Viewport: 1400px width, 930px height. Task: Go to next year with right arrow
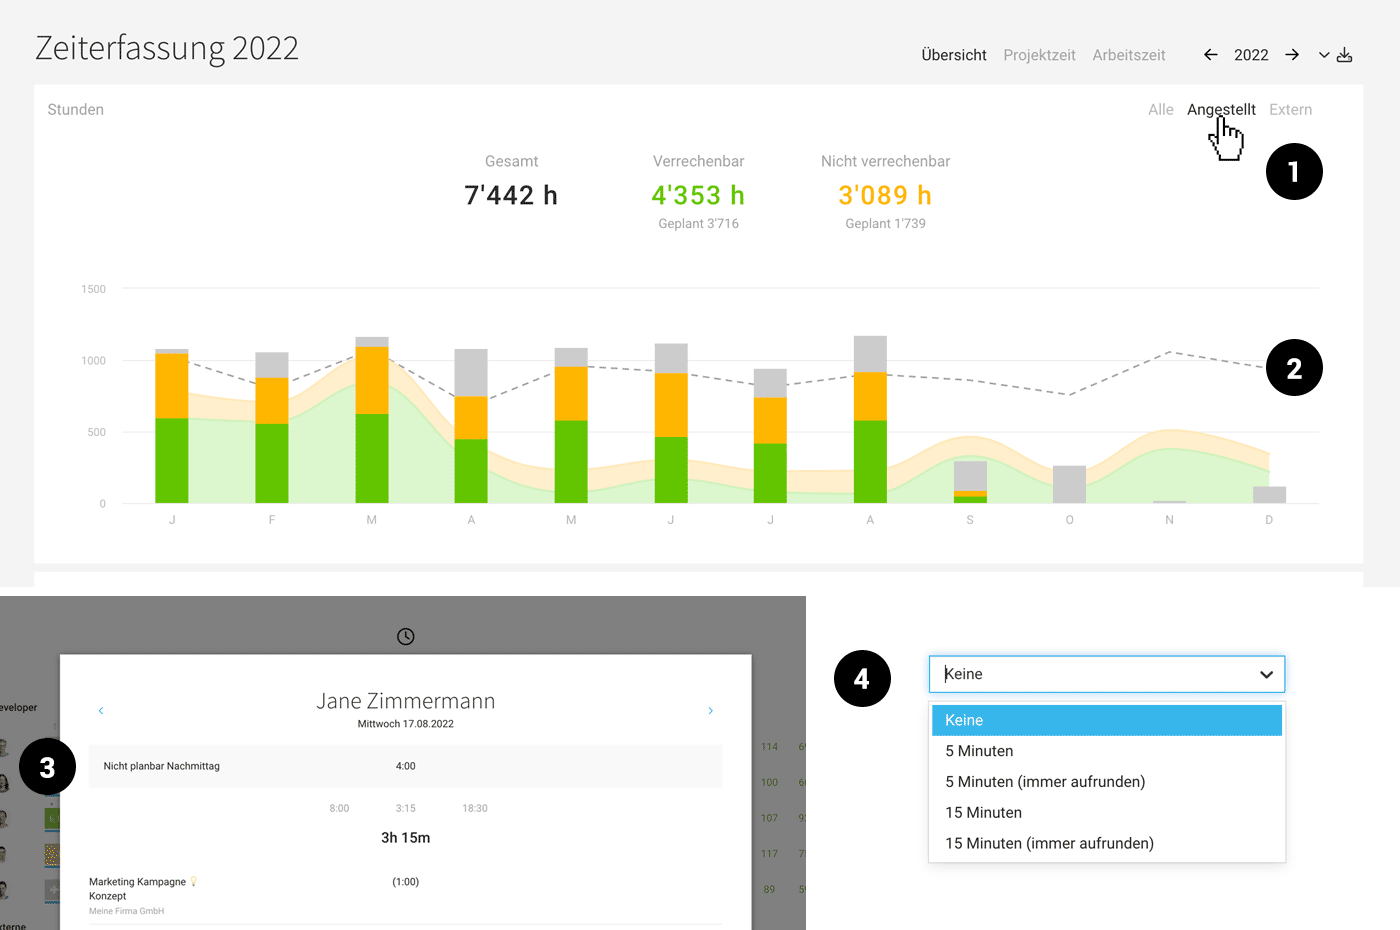tap(1292, 55)
